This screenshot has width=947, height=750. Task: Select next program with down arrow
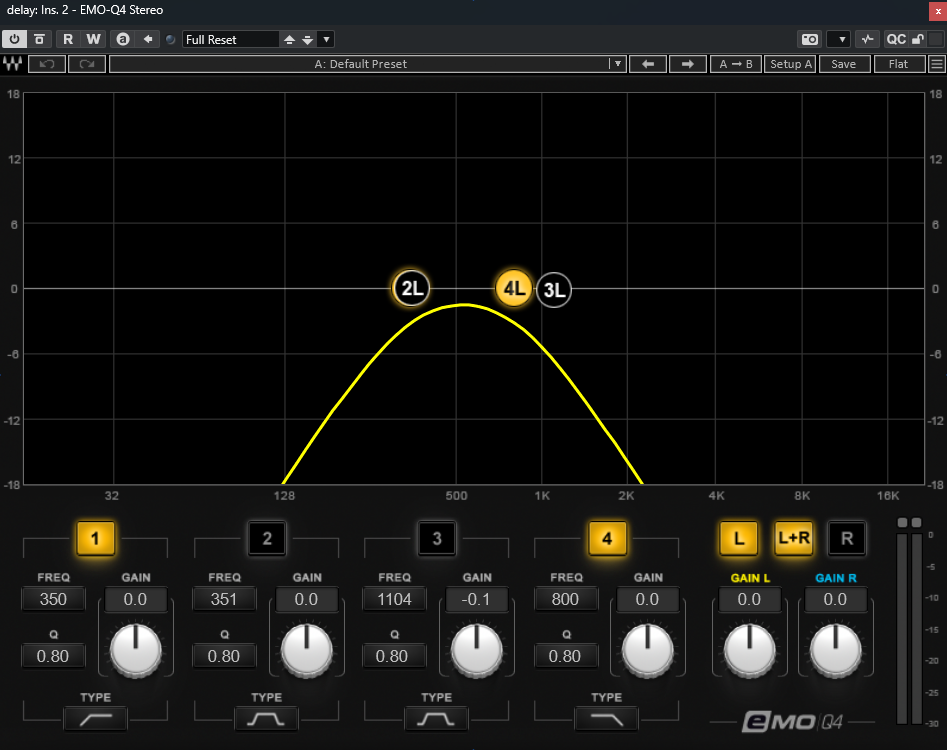[307, 39]
